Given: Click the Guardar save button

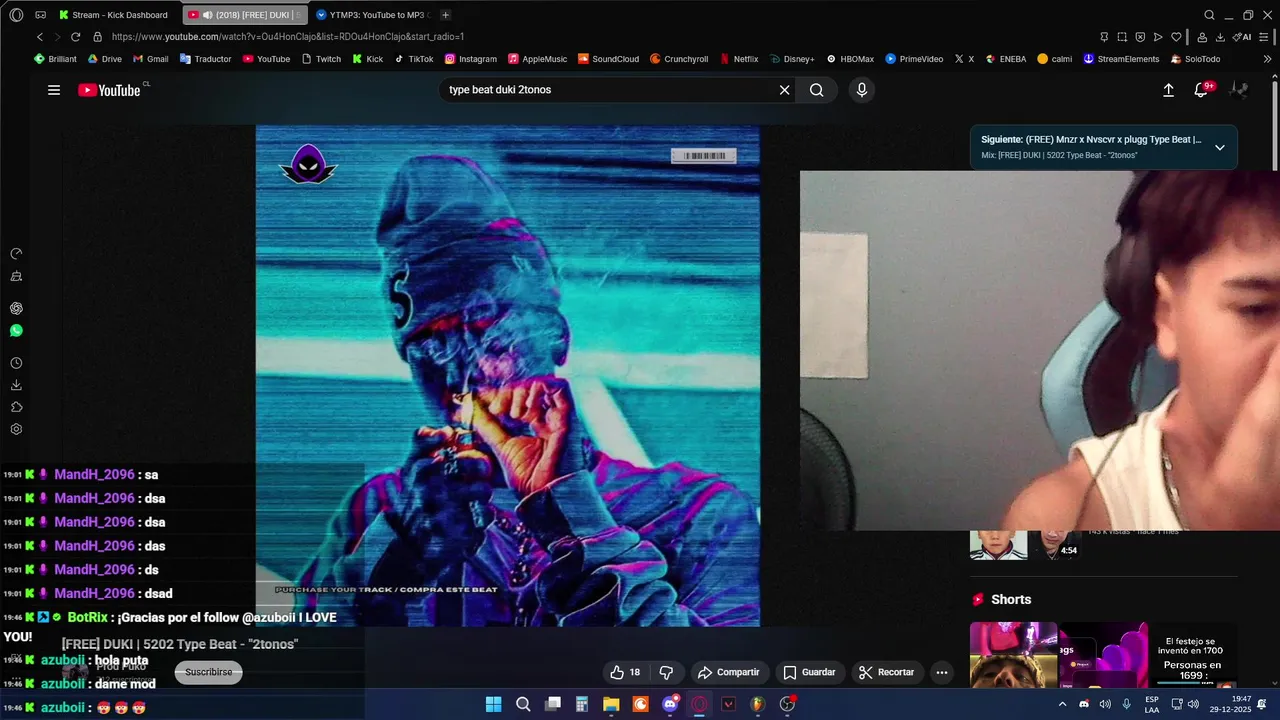Looking at the screenshot, I should (x=809, y=672).
